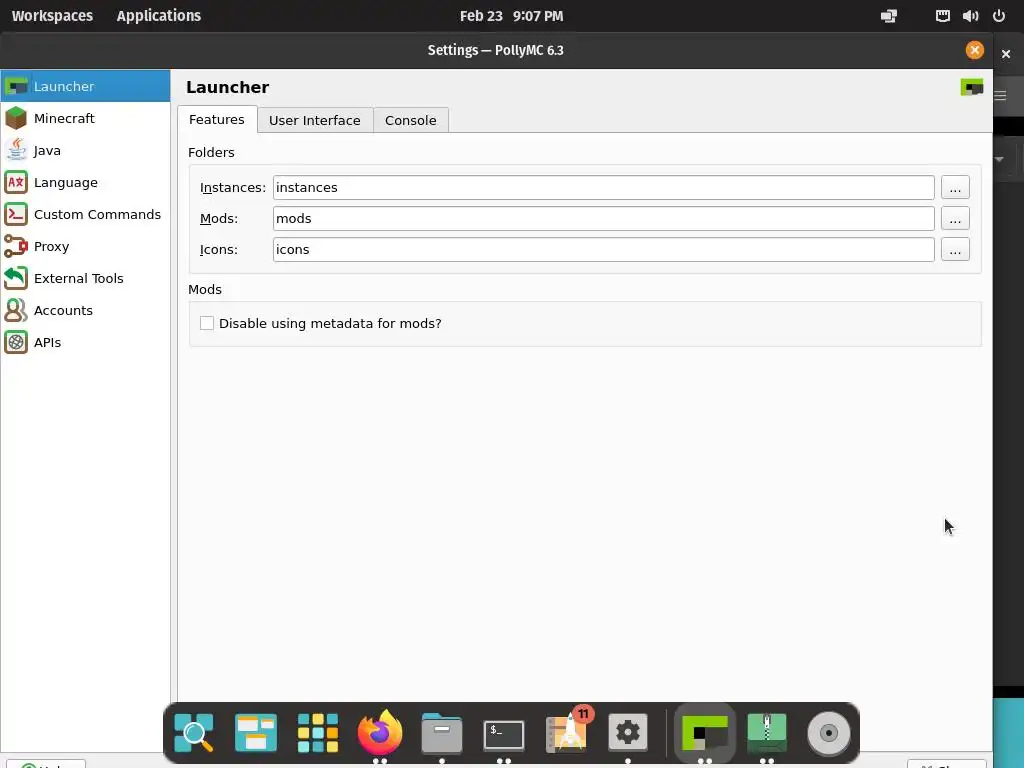The height and width of the screenshot is (768, 1024).
Task: Open Pop!_Shop rocket icon with badge
Action: point(567,731)
